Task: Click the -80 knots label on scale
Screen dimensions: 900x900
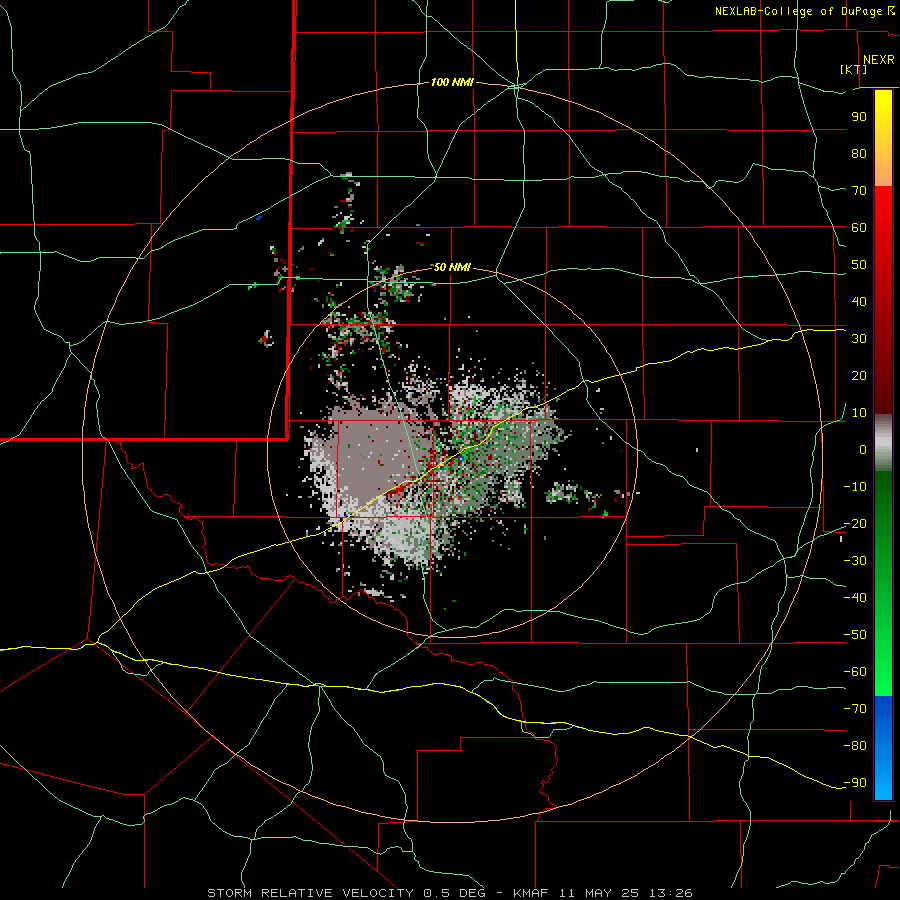Action: [x=855, y=746]
